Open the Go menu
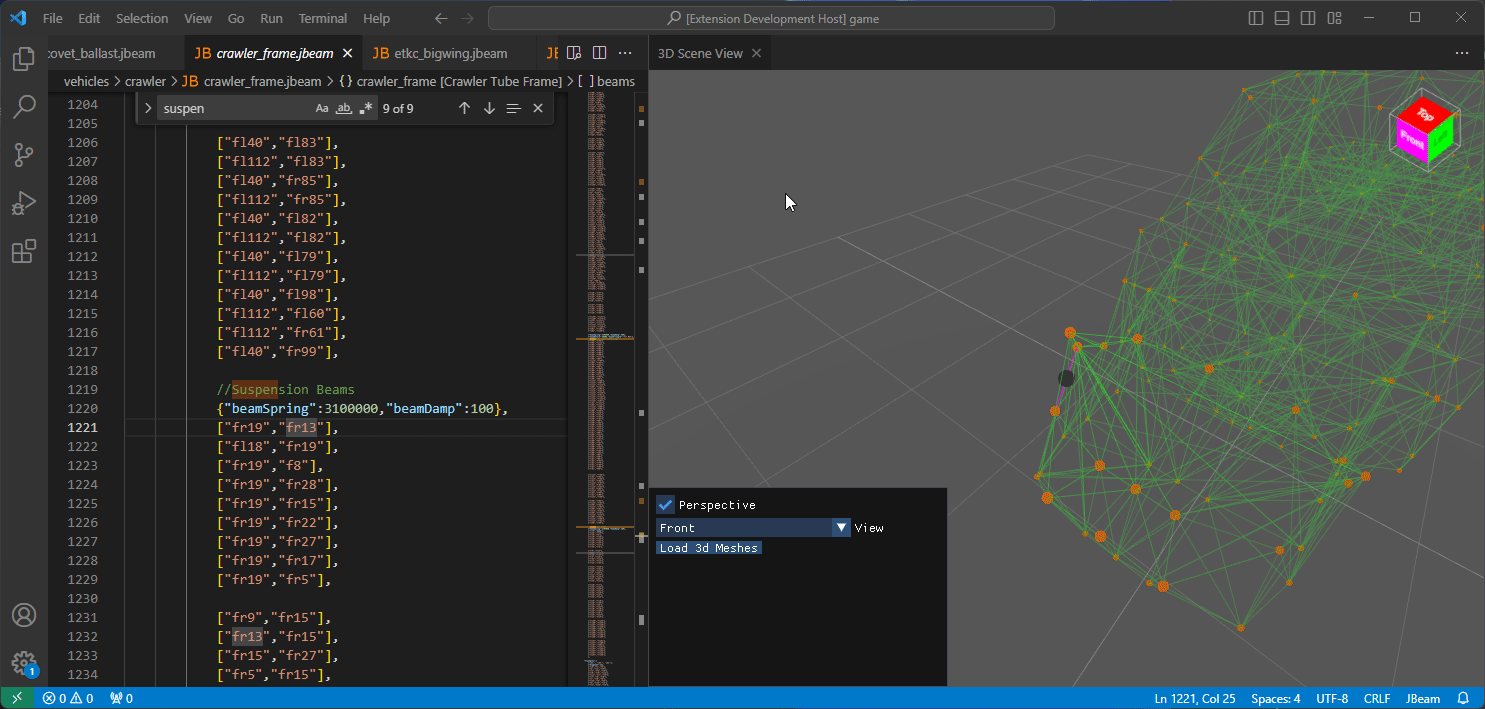 (x=236, y=18)
